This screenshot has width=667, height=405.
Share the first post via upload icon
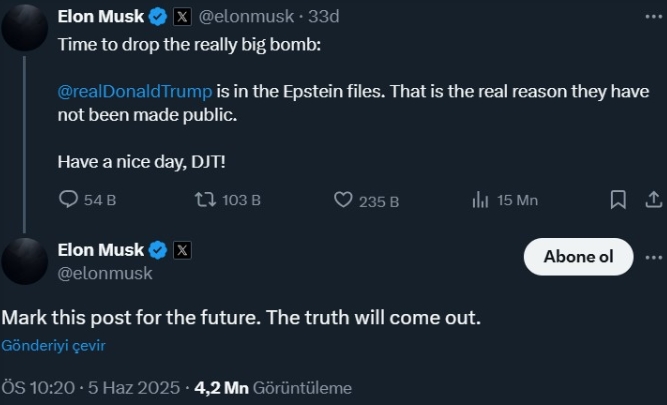point(654,200)
